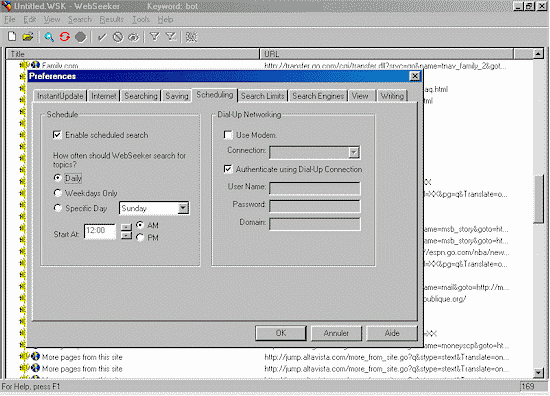Click the WebSeeker application icon in title bar

point(6,6)
